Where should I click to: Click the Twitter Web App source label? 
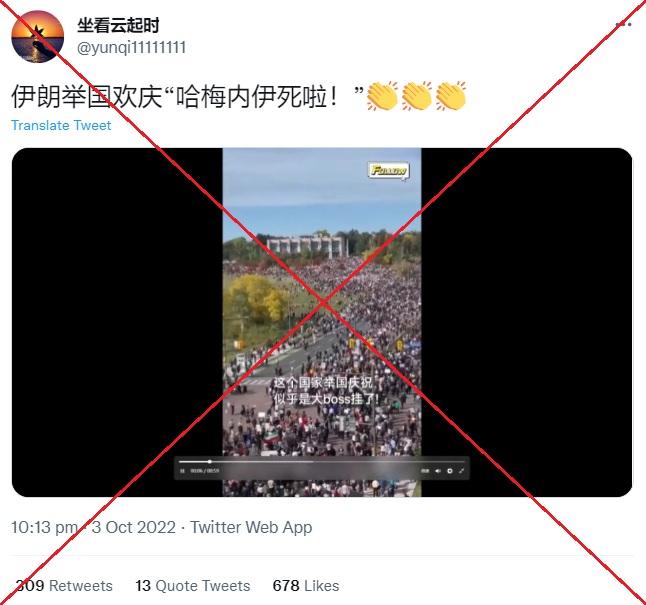251,527
